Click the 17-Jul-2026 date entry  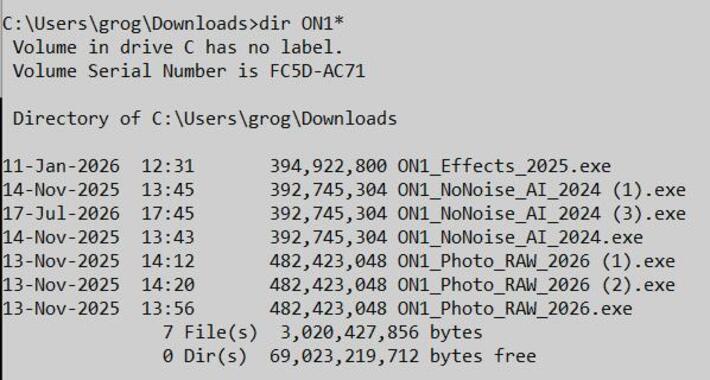coord(61,213)
